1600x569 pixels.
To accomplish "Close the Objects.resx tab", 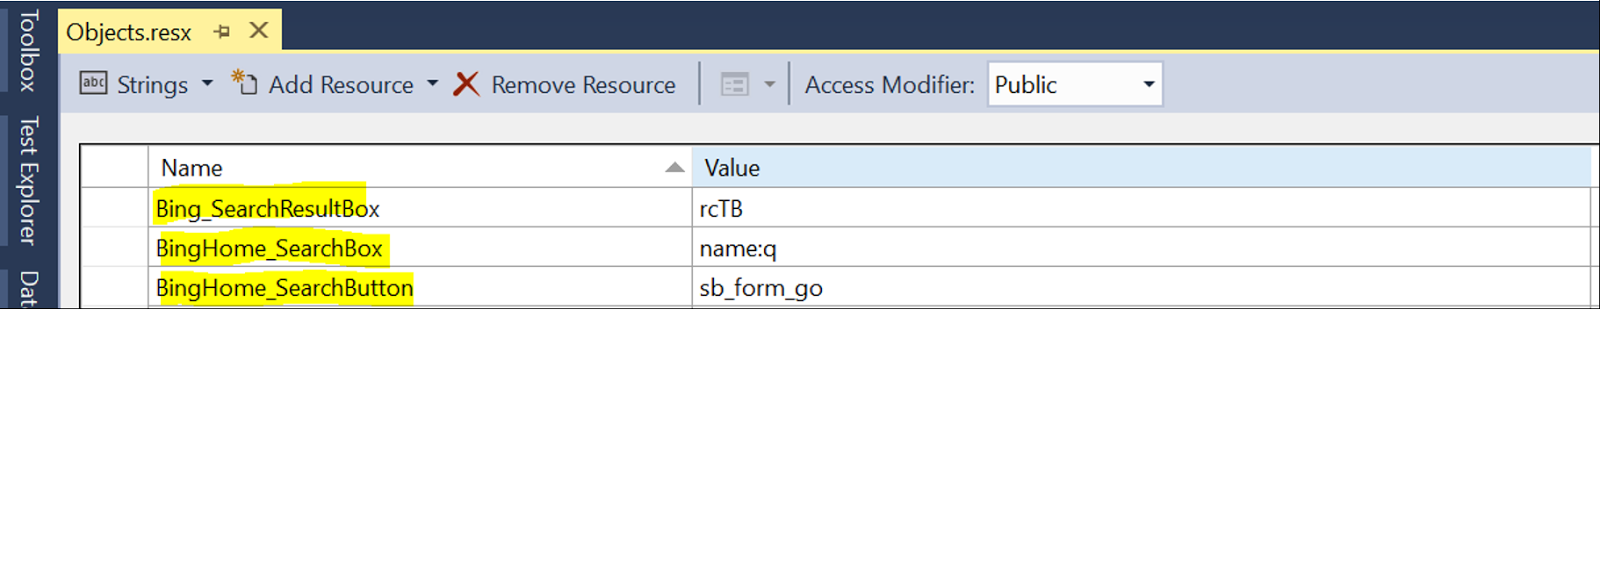I will point(259,31).
